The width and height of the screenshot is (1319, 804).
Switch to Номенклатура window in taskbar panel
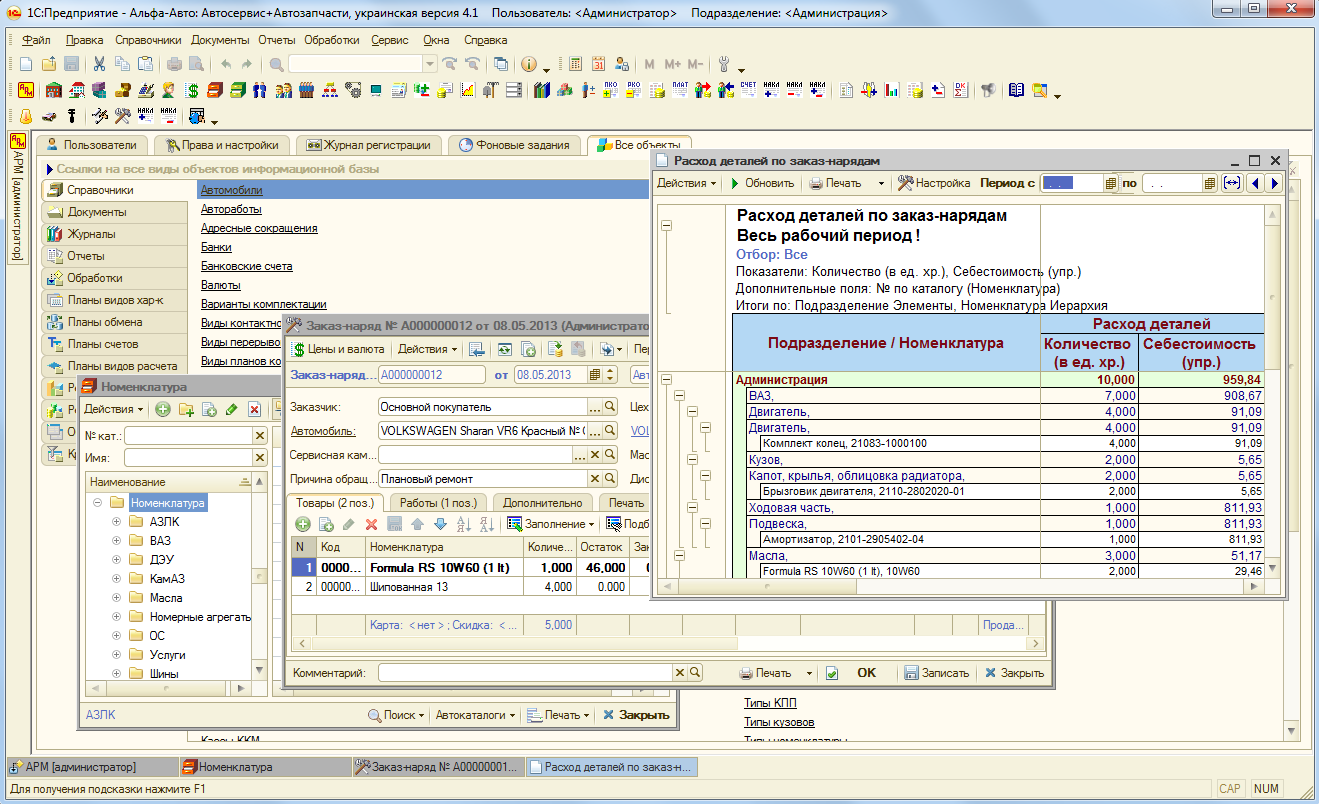click(265, 767)
